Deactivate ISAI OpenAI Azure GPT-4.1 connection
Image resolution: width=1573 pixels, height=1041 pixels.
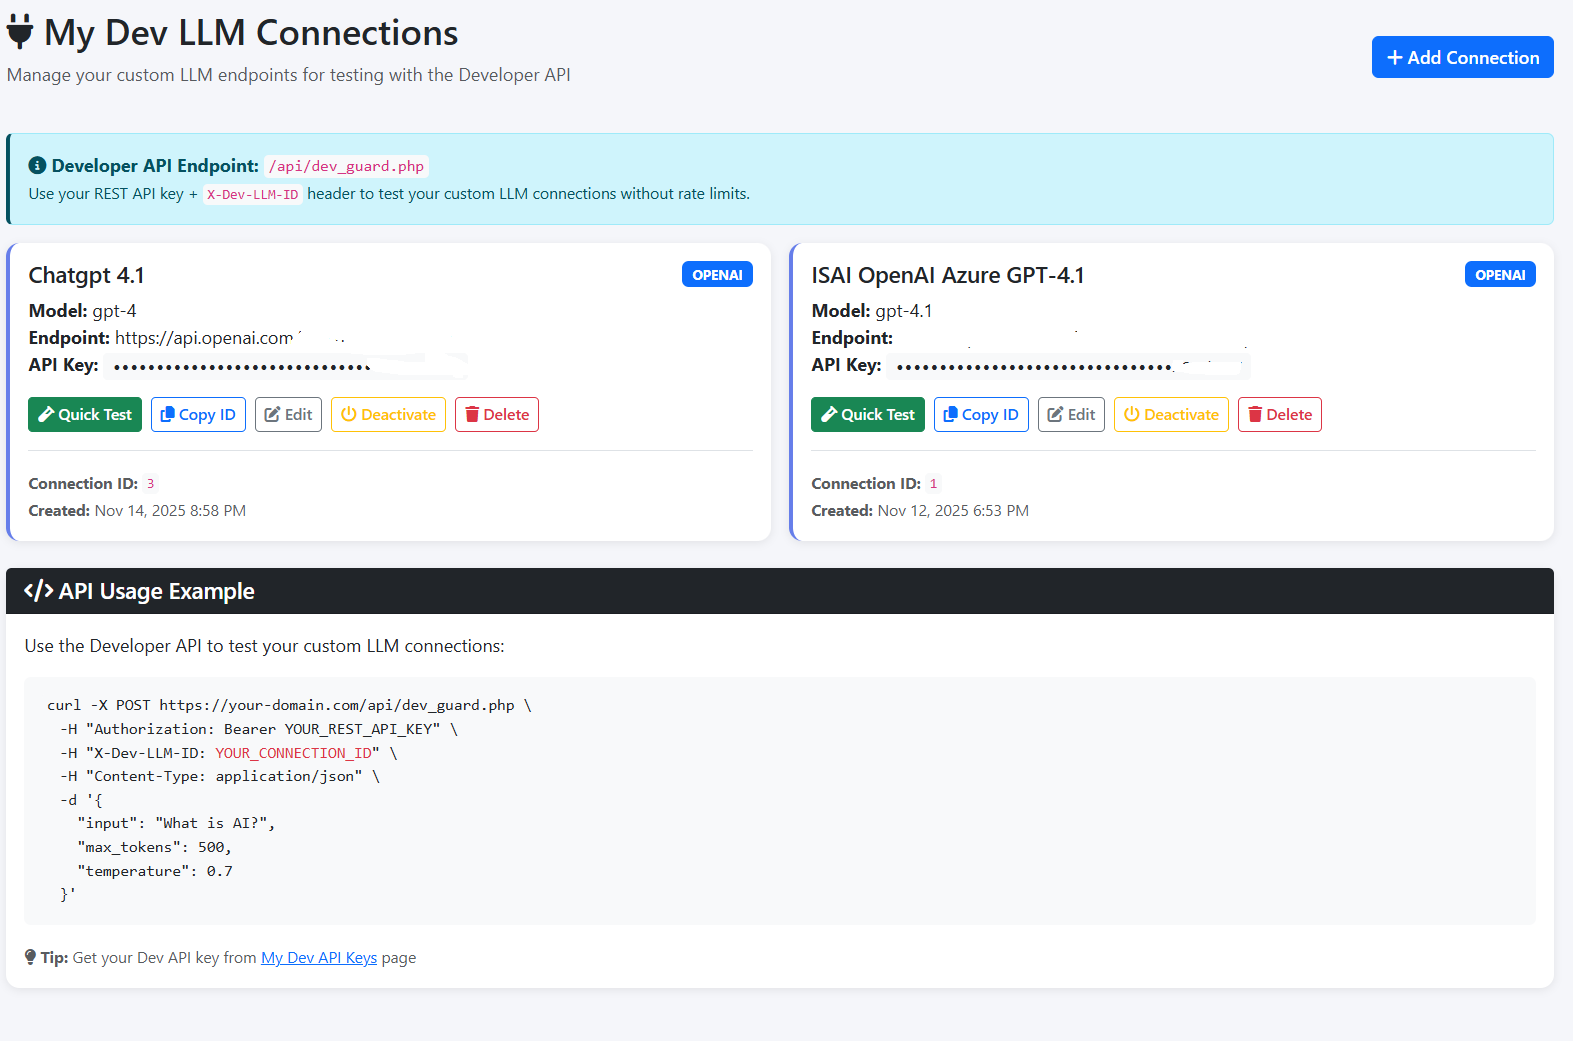tap(1171, 415)
